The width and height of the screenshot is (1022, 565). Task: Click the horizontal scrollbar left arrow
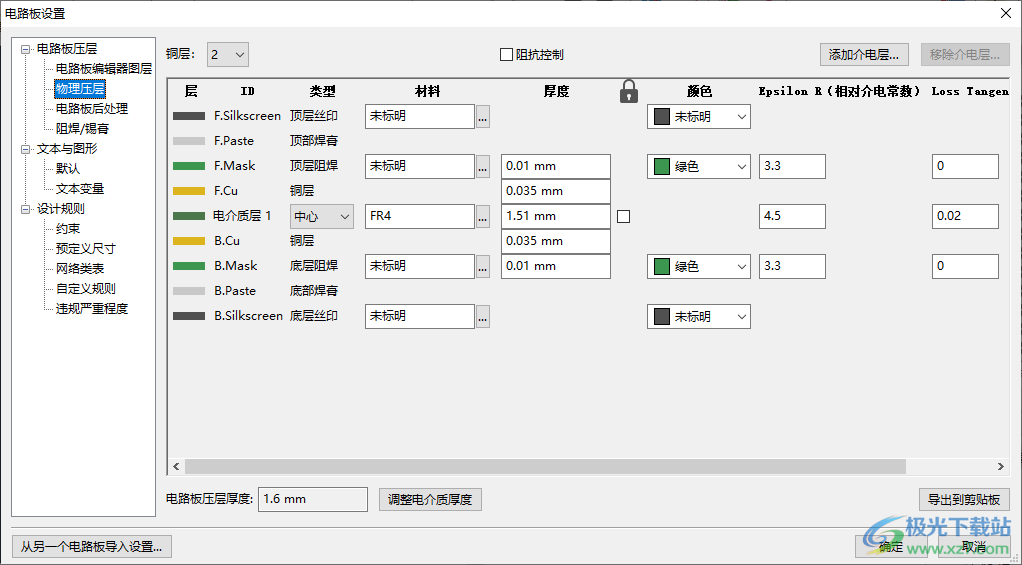click(x=176, y=467)
